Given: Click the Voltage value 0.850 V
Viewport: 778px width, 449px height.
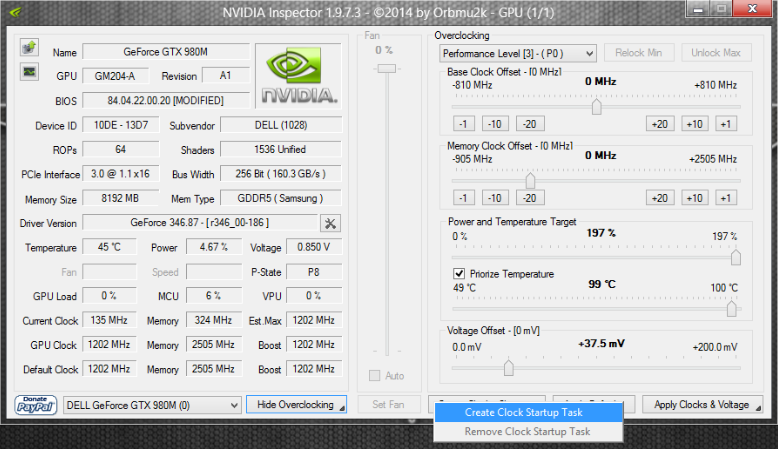Looking at the screenshot, I should (x=314, y=247).
